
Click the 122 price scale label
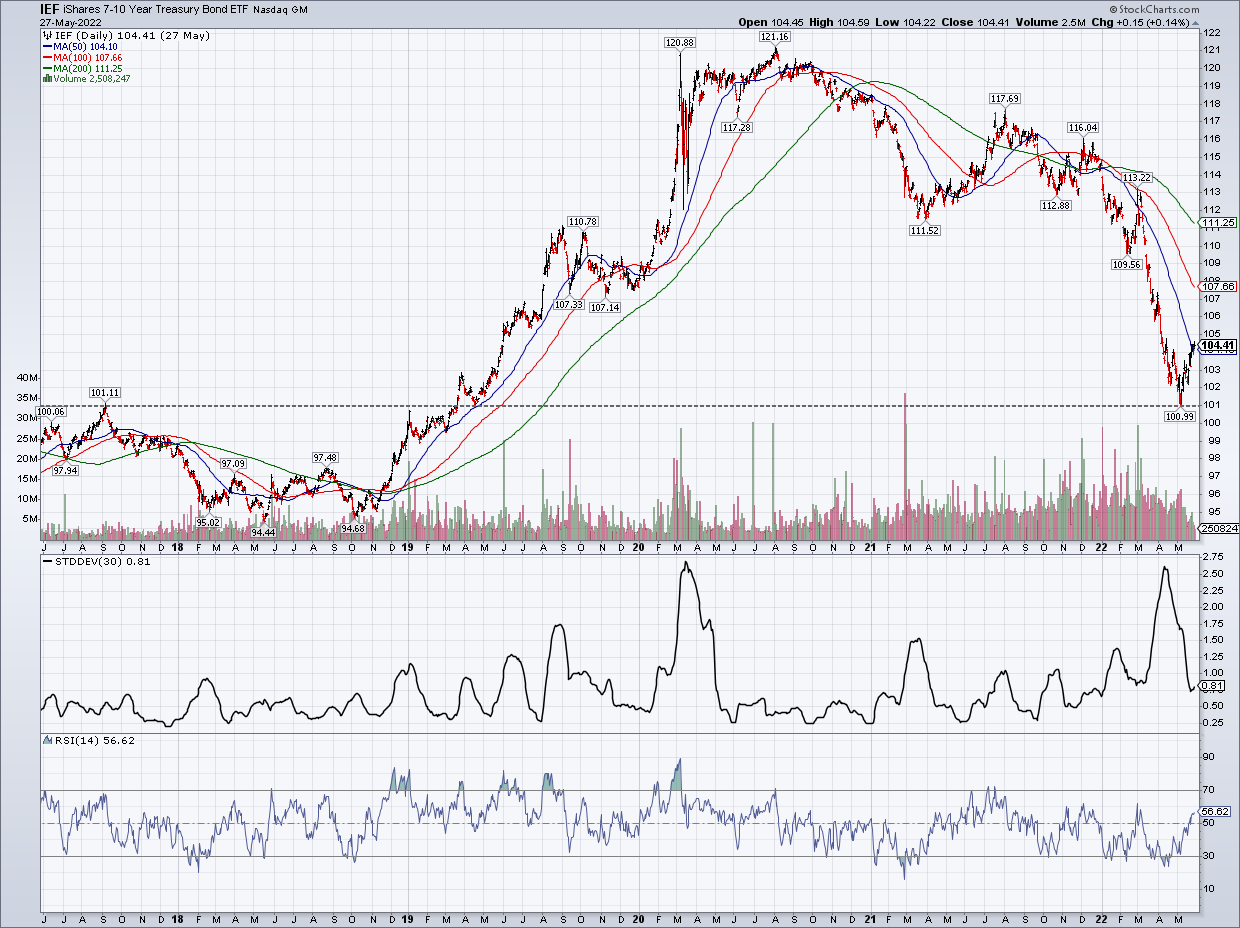click(1211, 32)
